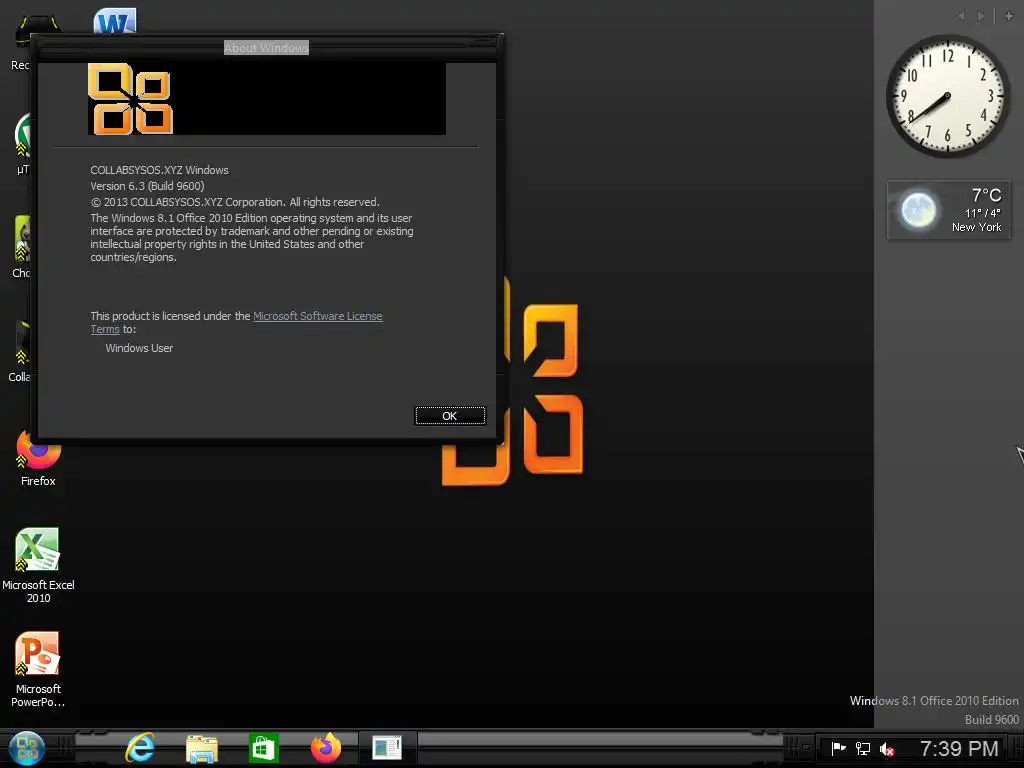
Task: Launch Internet Explorer from taskbar
Action: coord(140,748)
